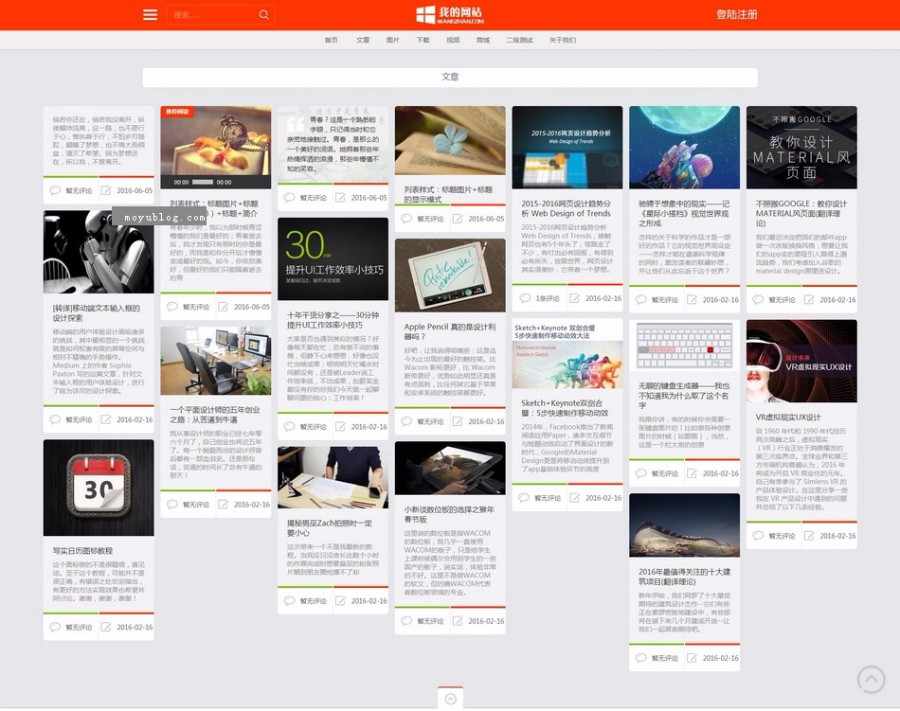The image size is (900, 711).
Task: Focus the header search input field
Action: tap(212, 14)
